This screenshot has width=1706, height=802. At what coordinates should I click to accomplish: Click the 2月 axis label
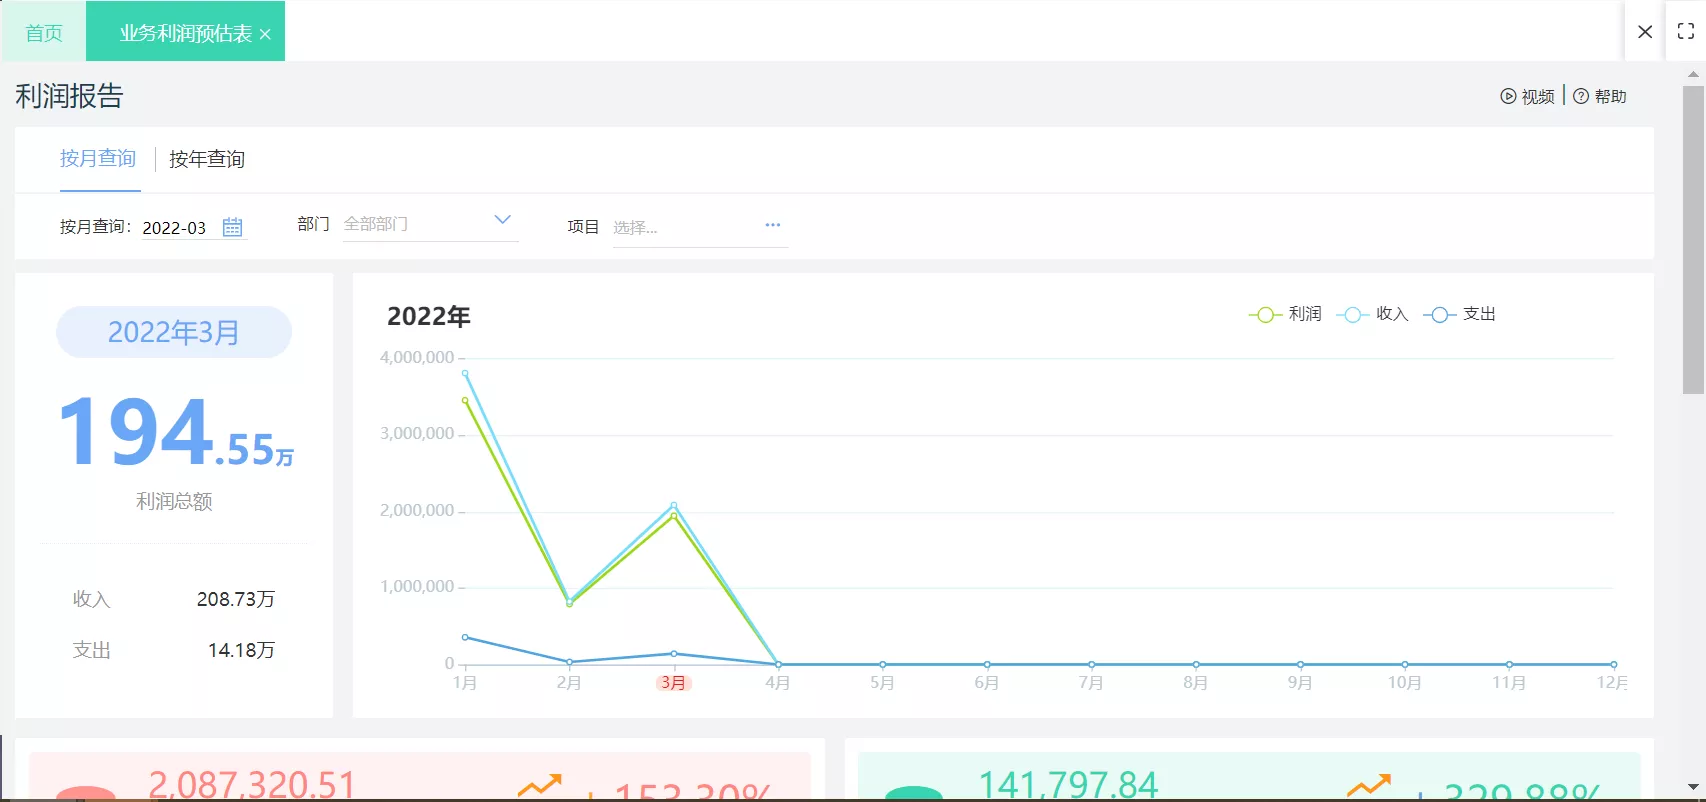click(569, 683)
